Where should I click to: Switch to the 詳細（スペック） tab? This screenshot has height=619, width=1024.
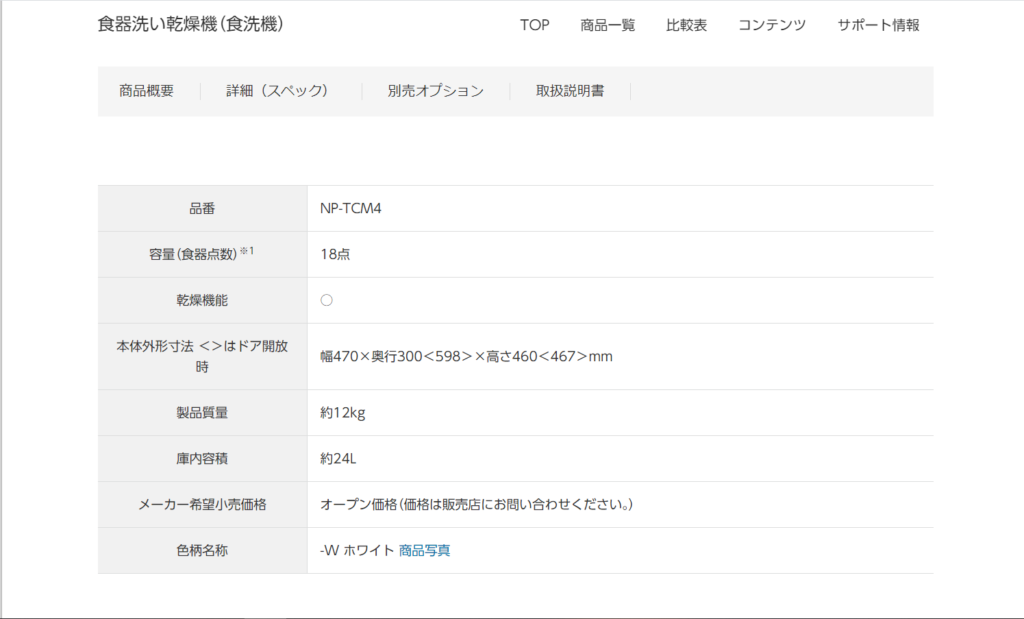277,91
